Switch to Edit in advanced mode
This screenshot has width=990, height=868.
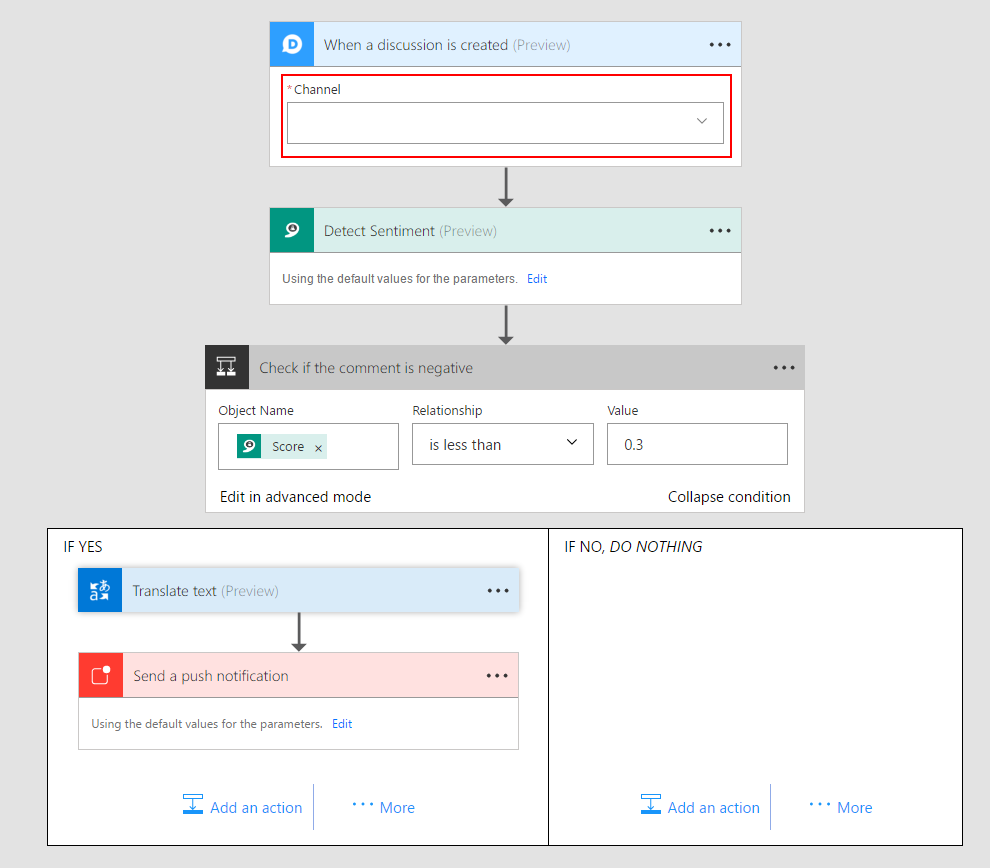coord(295,497)
